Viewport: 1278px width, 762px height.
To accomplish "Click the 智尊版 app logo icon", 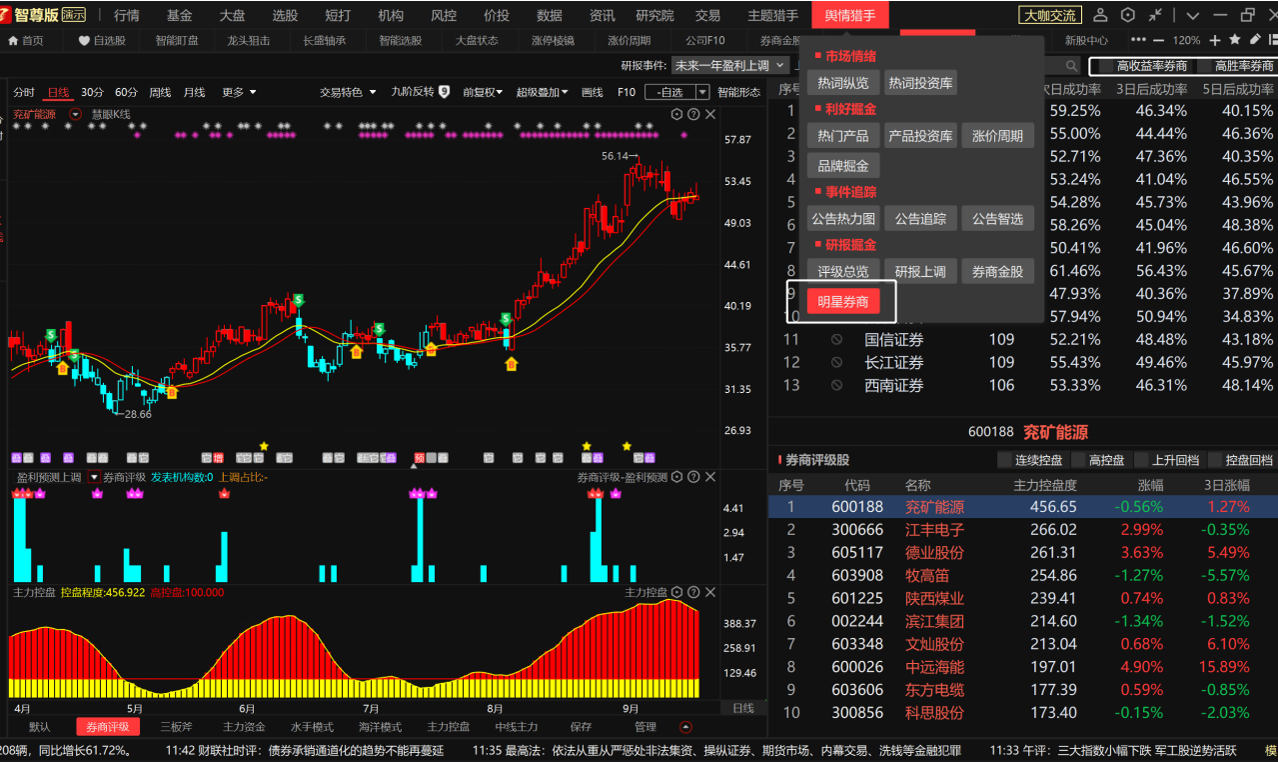I will (x=5, y=13).
